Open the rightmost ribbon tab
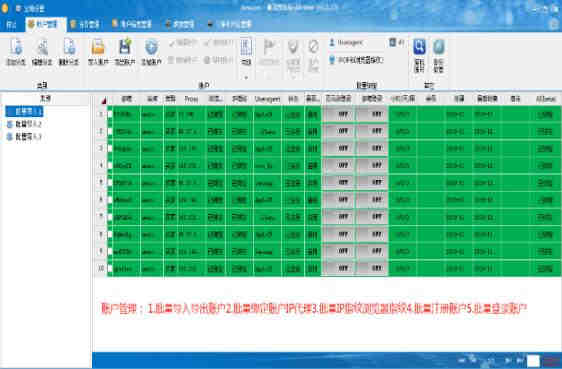 229,24
